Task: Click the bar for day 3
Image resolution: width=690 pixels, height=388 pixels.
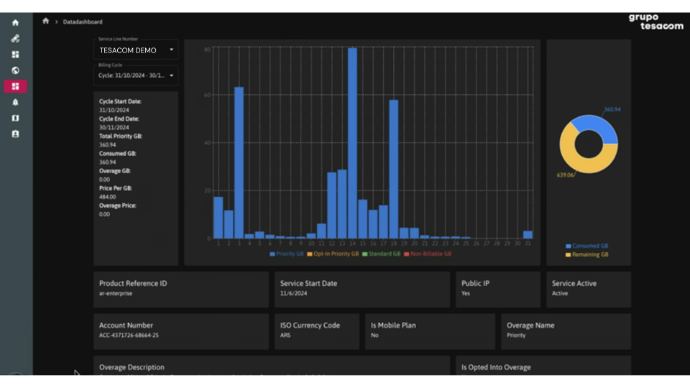Action: [x=239, y=163]
